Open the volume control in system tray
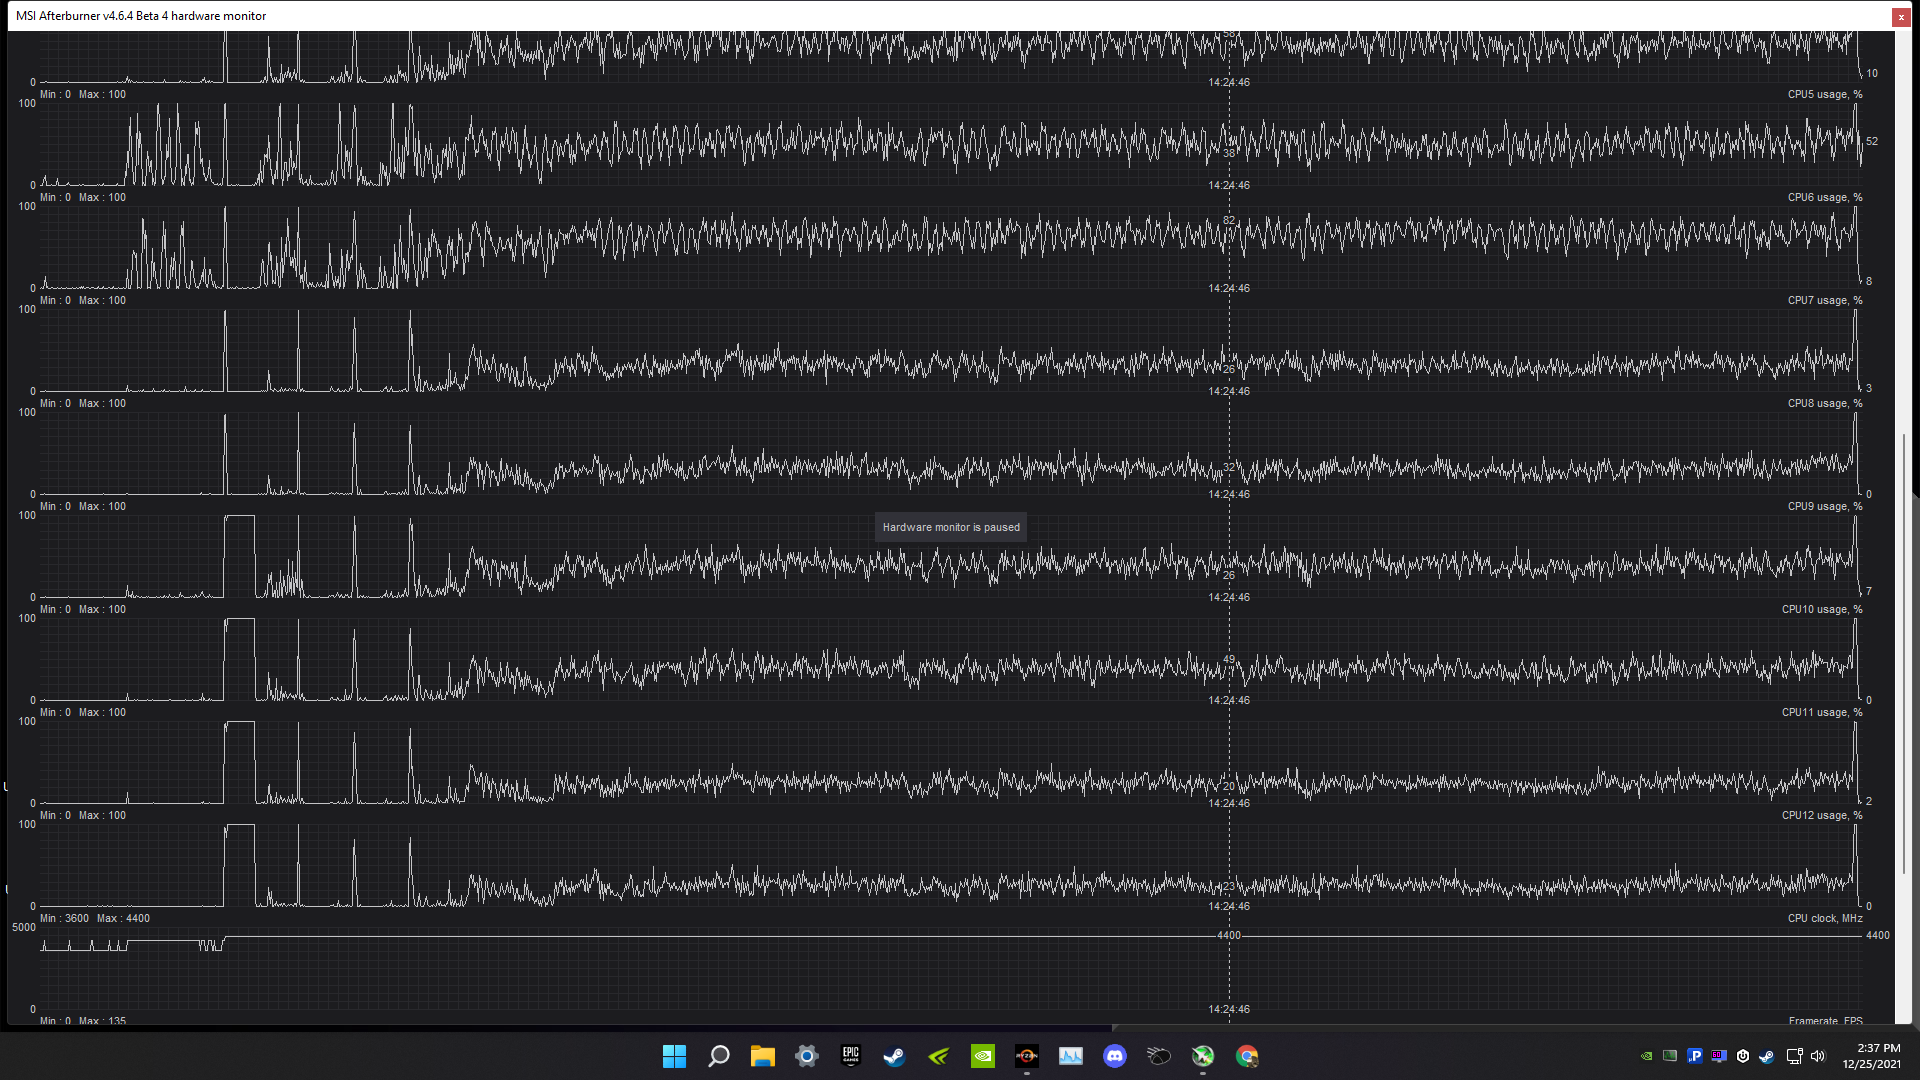This screenshot has width=1920, height=1080. (x=1817, y=1056)
